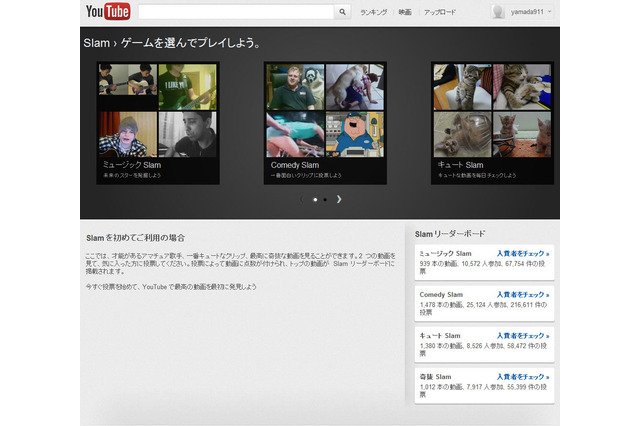The width and height of the screenshot is (640, 426).
Task: Click 入賞者をチェック for 奇抜 Slam
Action: click(x=523, y=377)
